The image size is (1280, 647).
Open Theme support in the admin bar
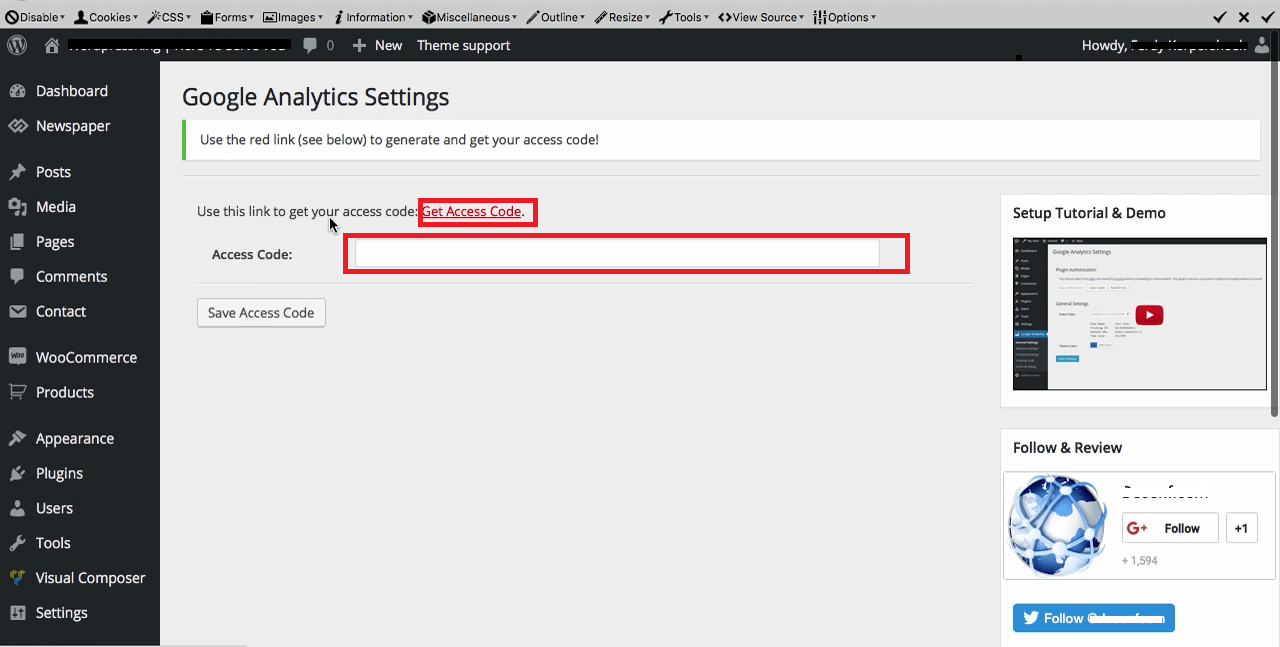coord(464,45)
